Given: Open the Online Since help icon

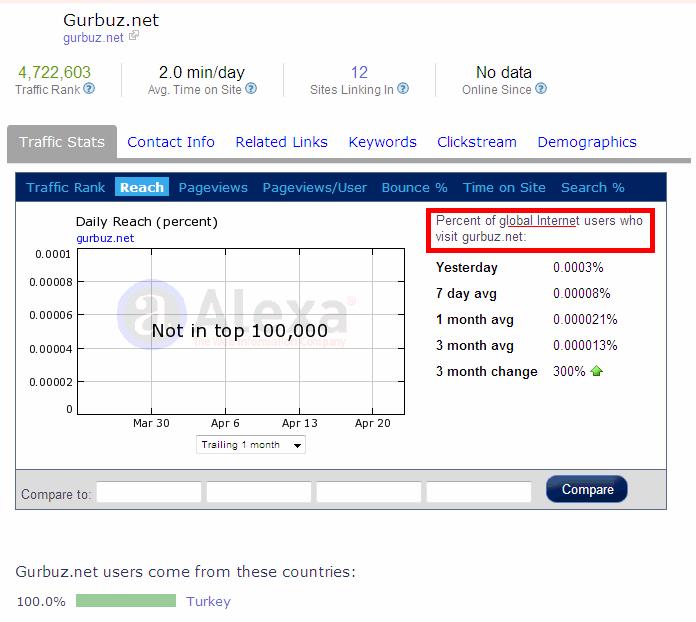Looking at the screenshot, I should (x=541, y=89).
